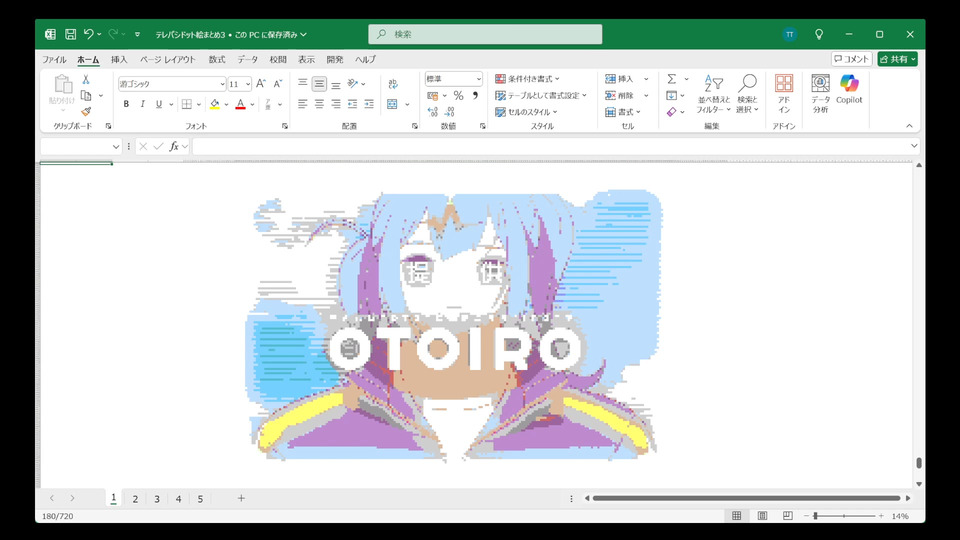
Task: Click the Fill color bucket icon
Action: (215, 104)
